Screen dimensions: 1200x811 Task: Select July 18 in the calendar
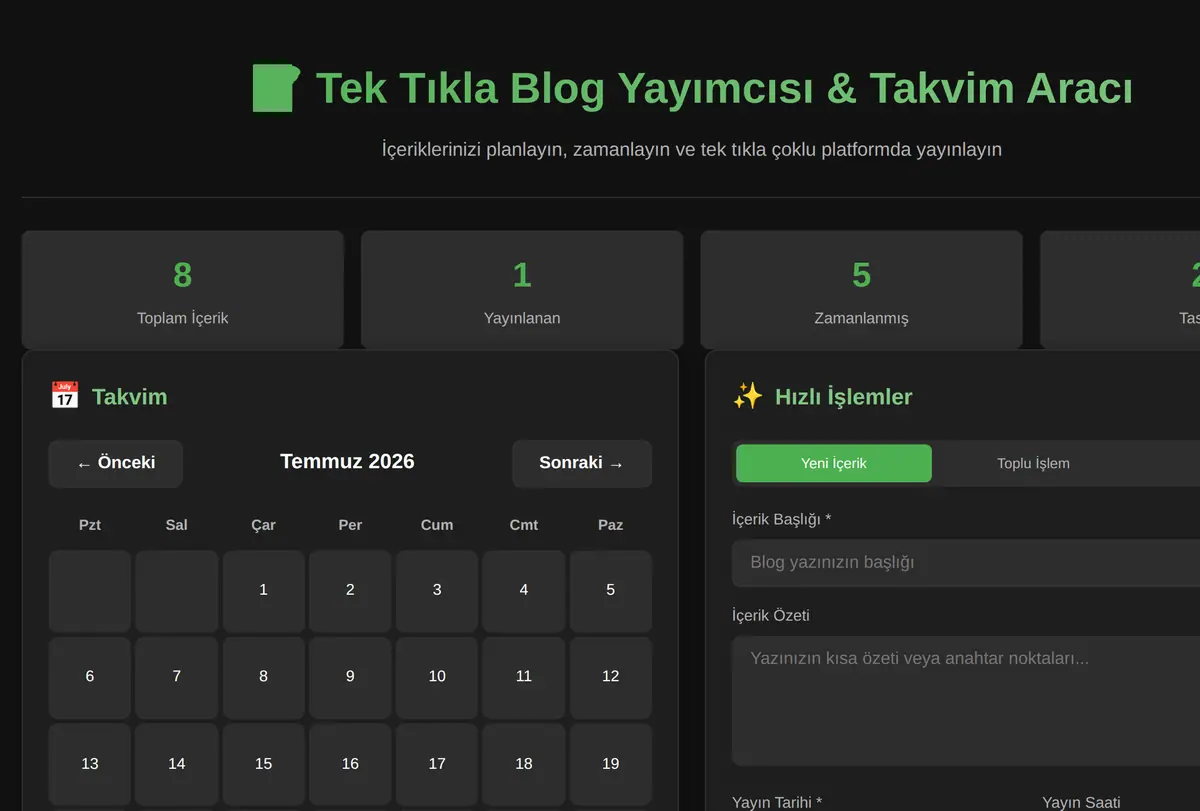pos(524,764)
